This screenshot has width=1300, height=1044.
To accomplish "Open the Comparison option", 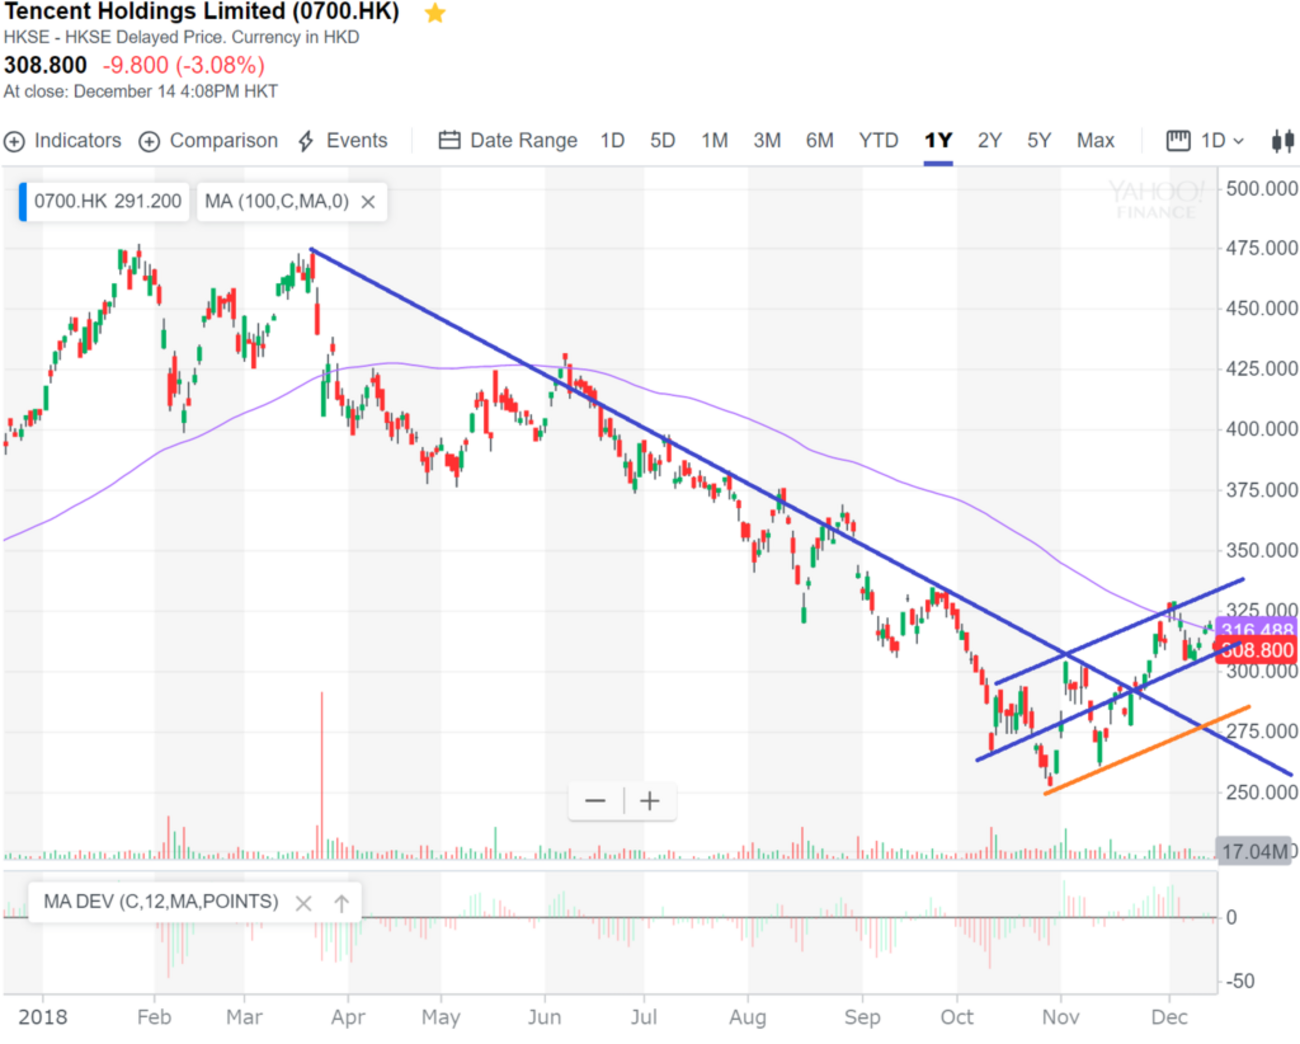I will 209,141.
